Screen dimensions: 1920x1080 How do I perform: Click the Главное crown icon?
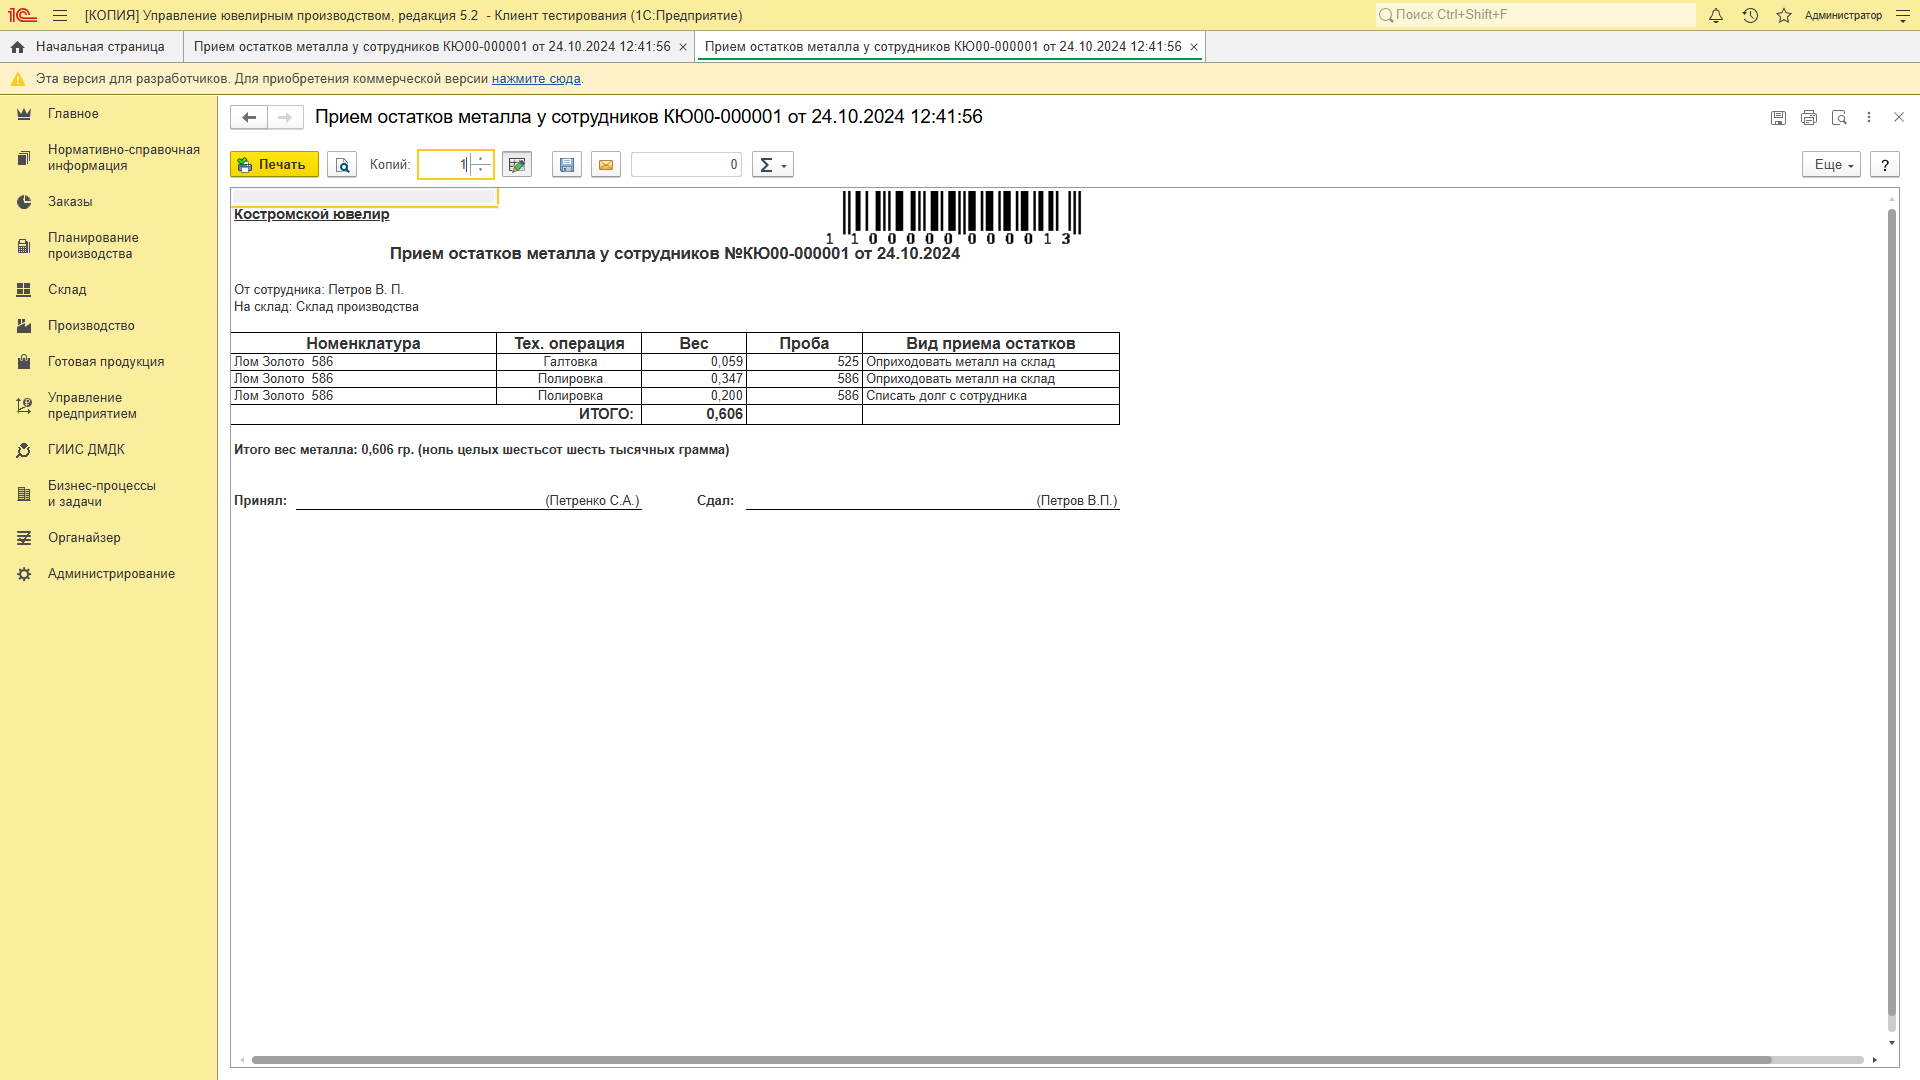[x=24, y=114]
